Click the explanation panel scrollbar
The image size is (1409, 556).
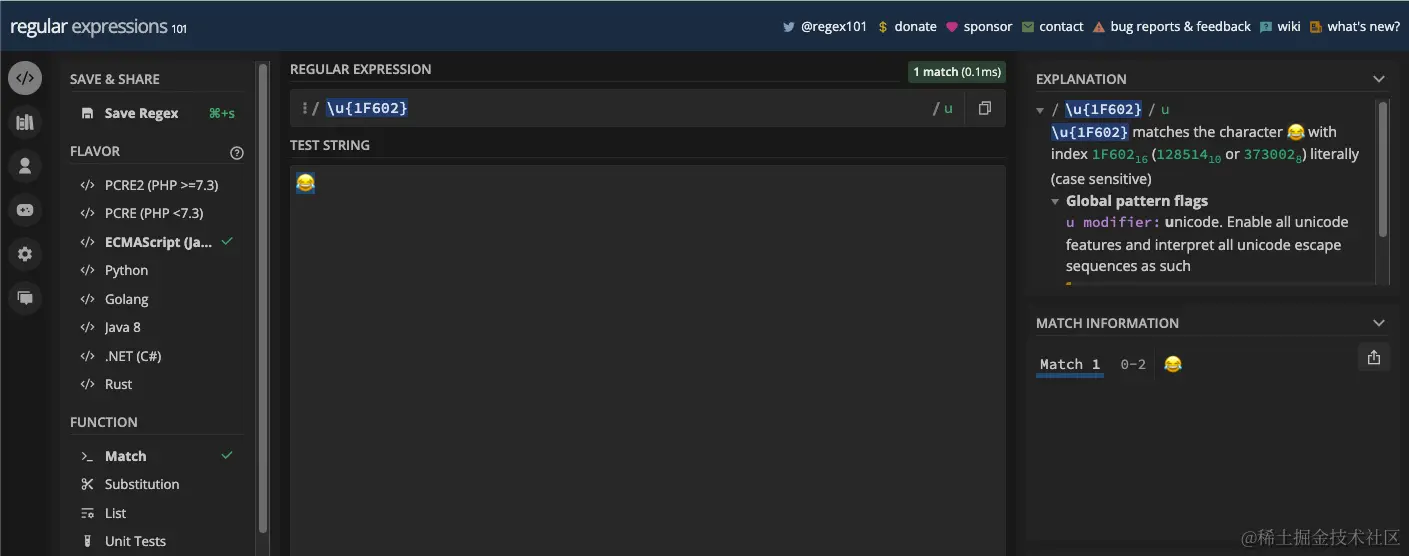coord(1382,170)
